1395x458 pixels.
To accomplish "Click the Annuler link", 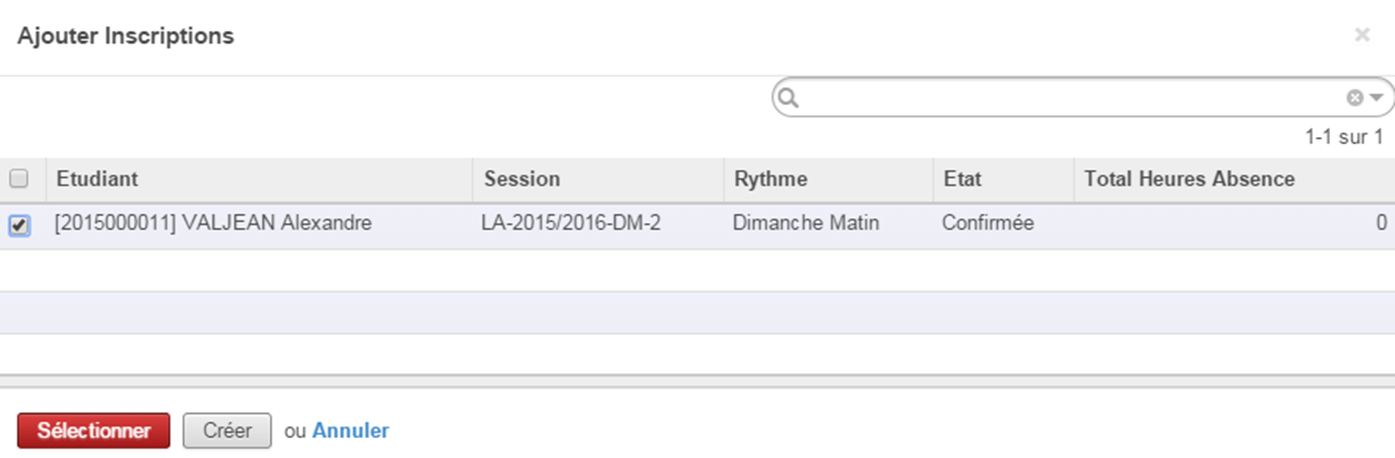I will [x=351, y=431].
